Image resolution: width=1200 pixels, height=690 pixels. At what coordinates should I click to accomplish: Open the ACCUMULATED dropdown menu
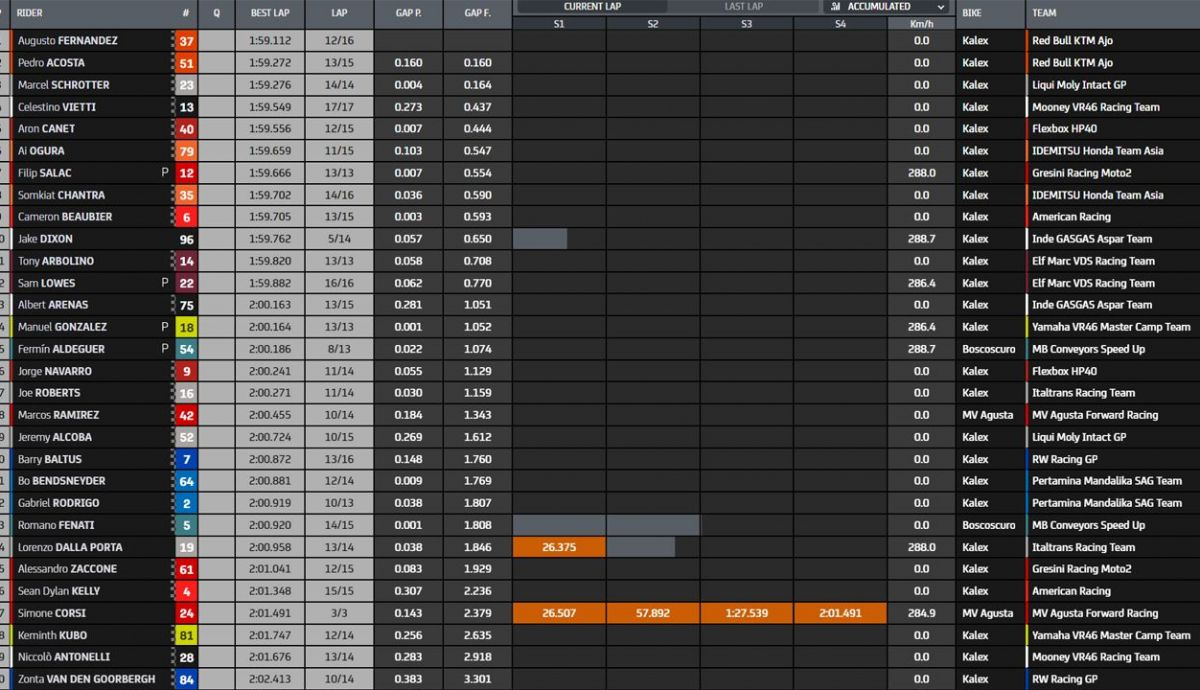[885, 6]
